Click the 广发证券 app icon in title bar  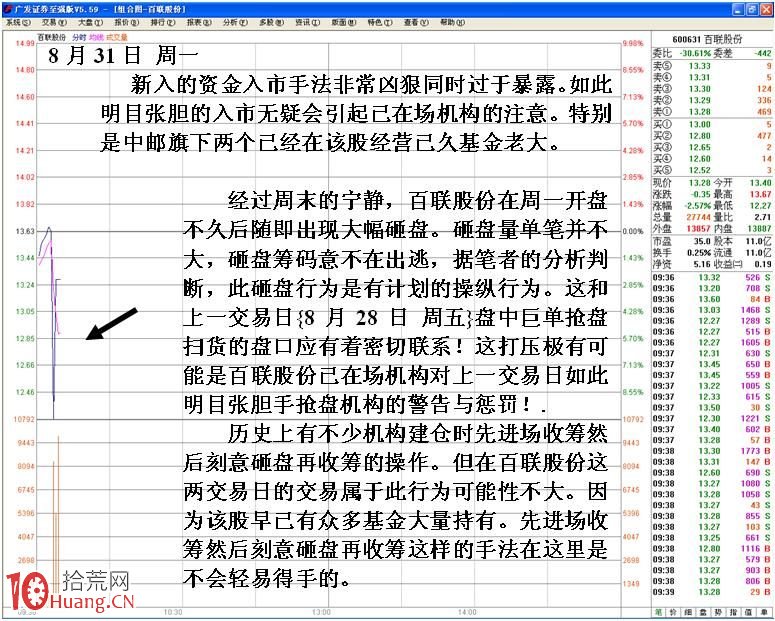(7, 9)
